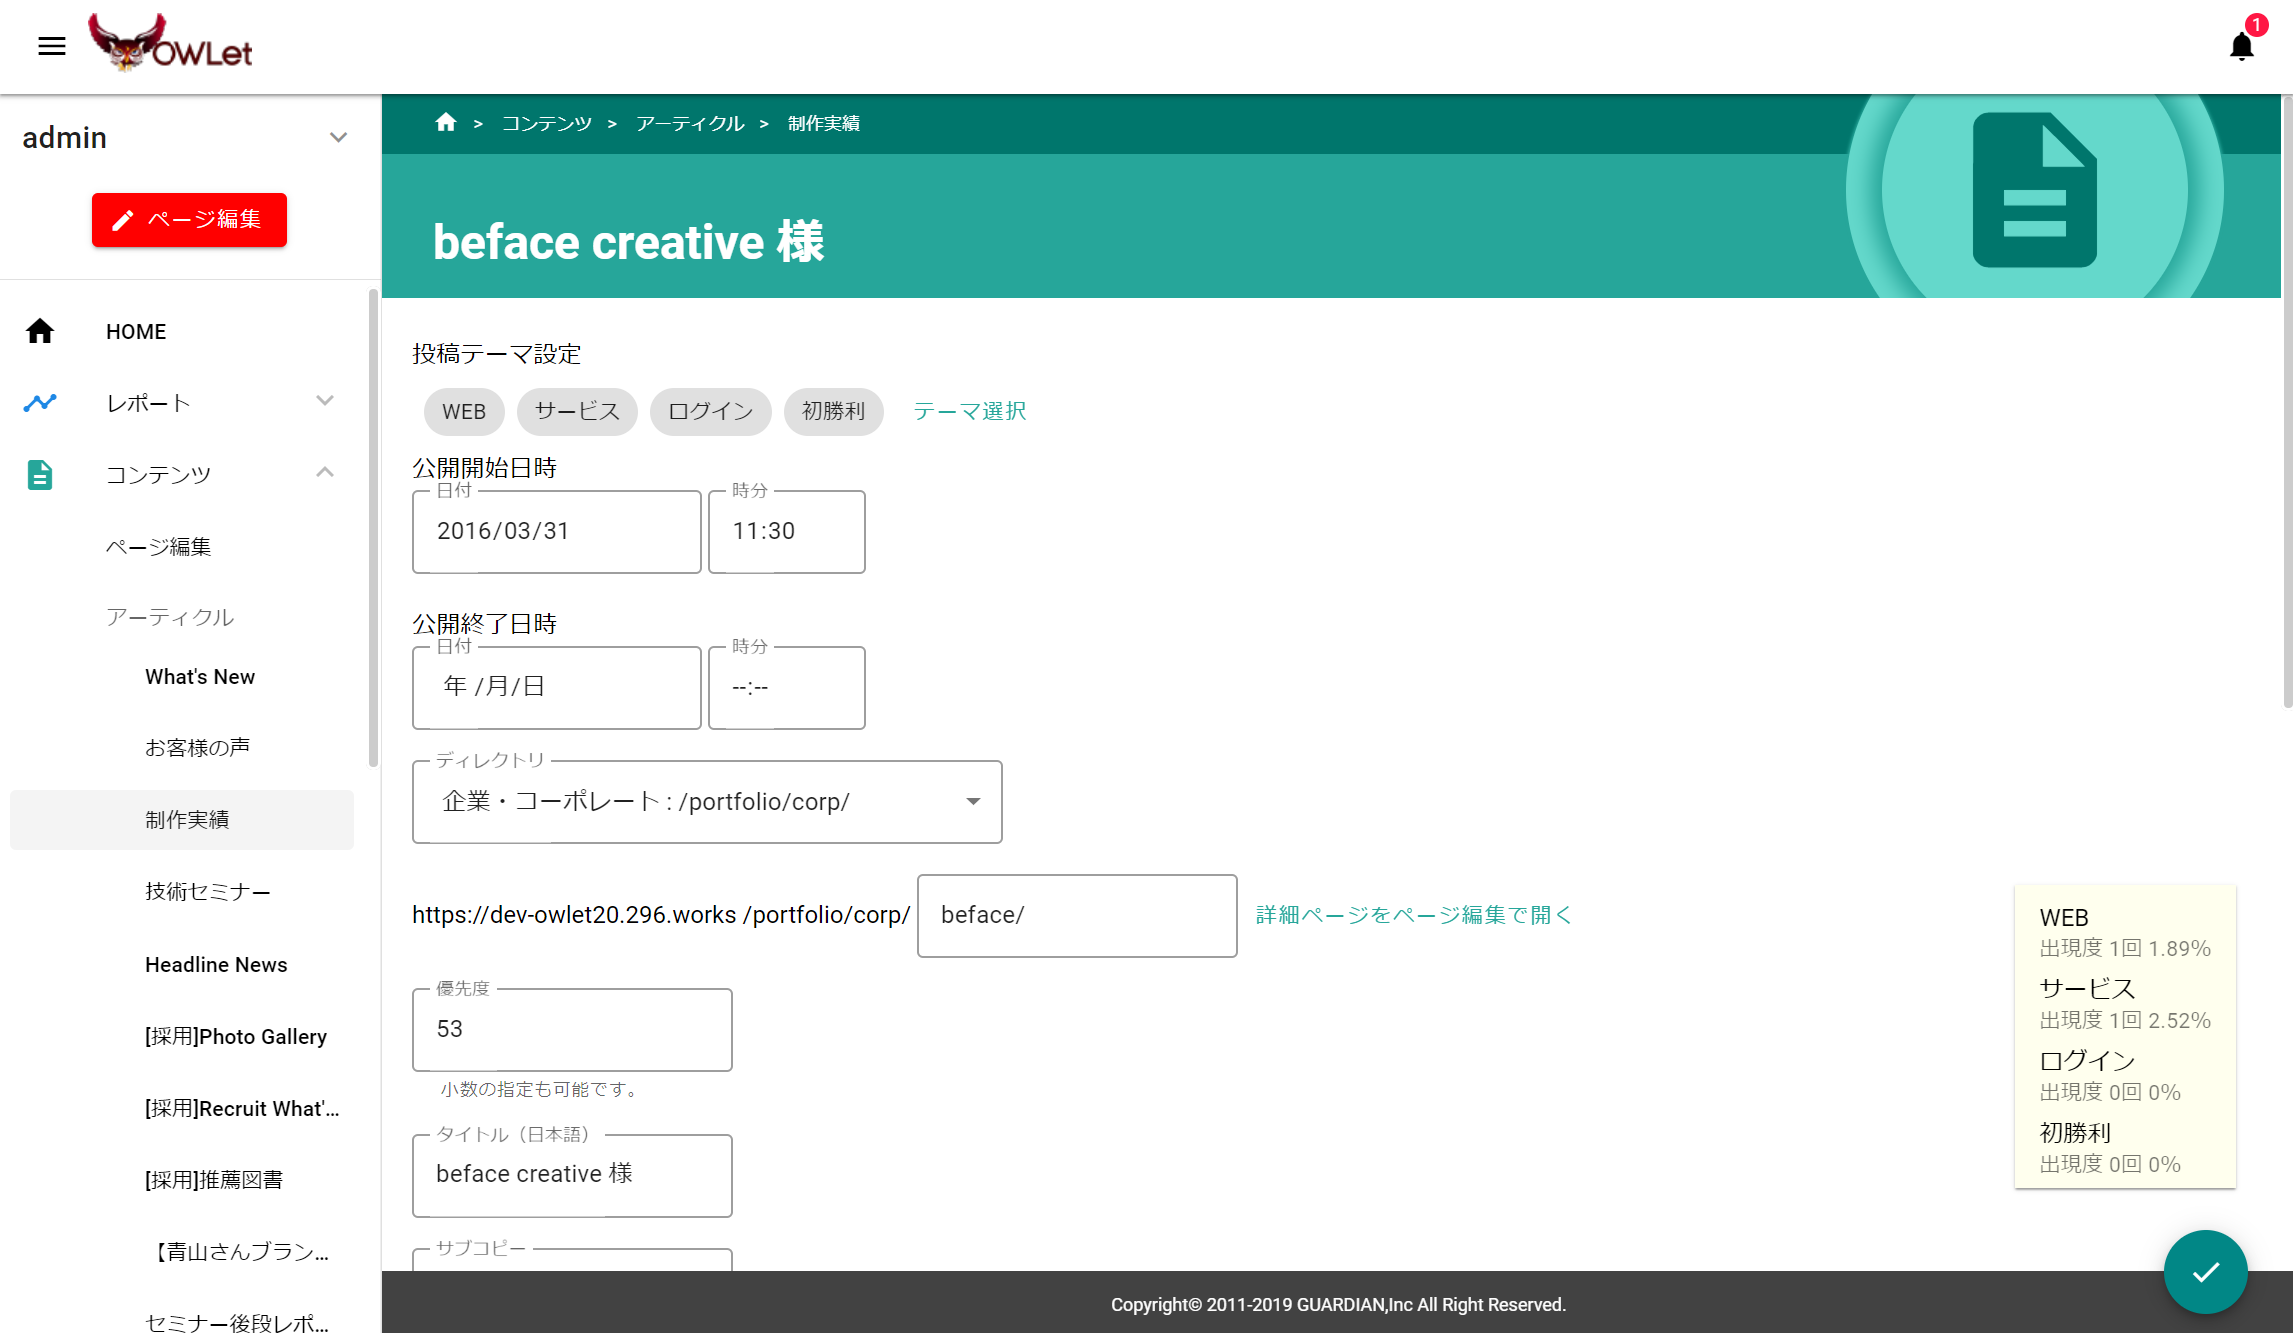
Task: Select the ログイン theme chip
Action: point(710,411)
